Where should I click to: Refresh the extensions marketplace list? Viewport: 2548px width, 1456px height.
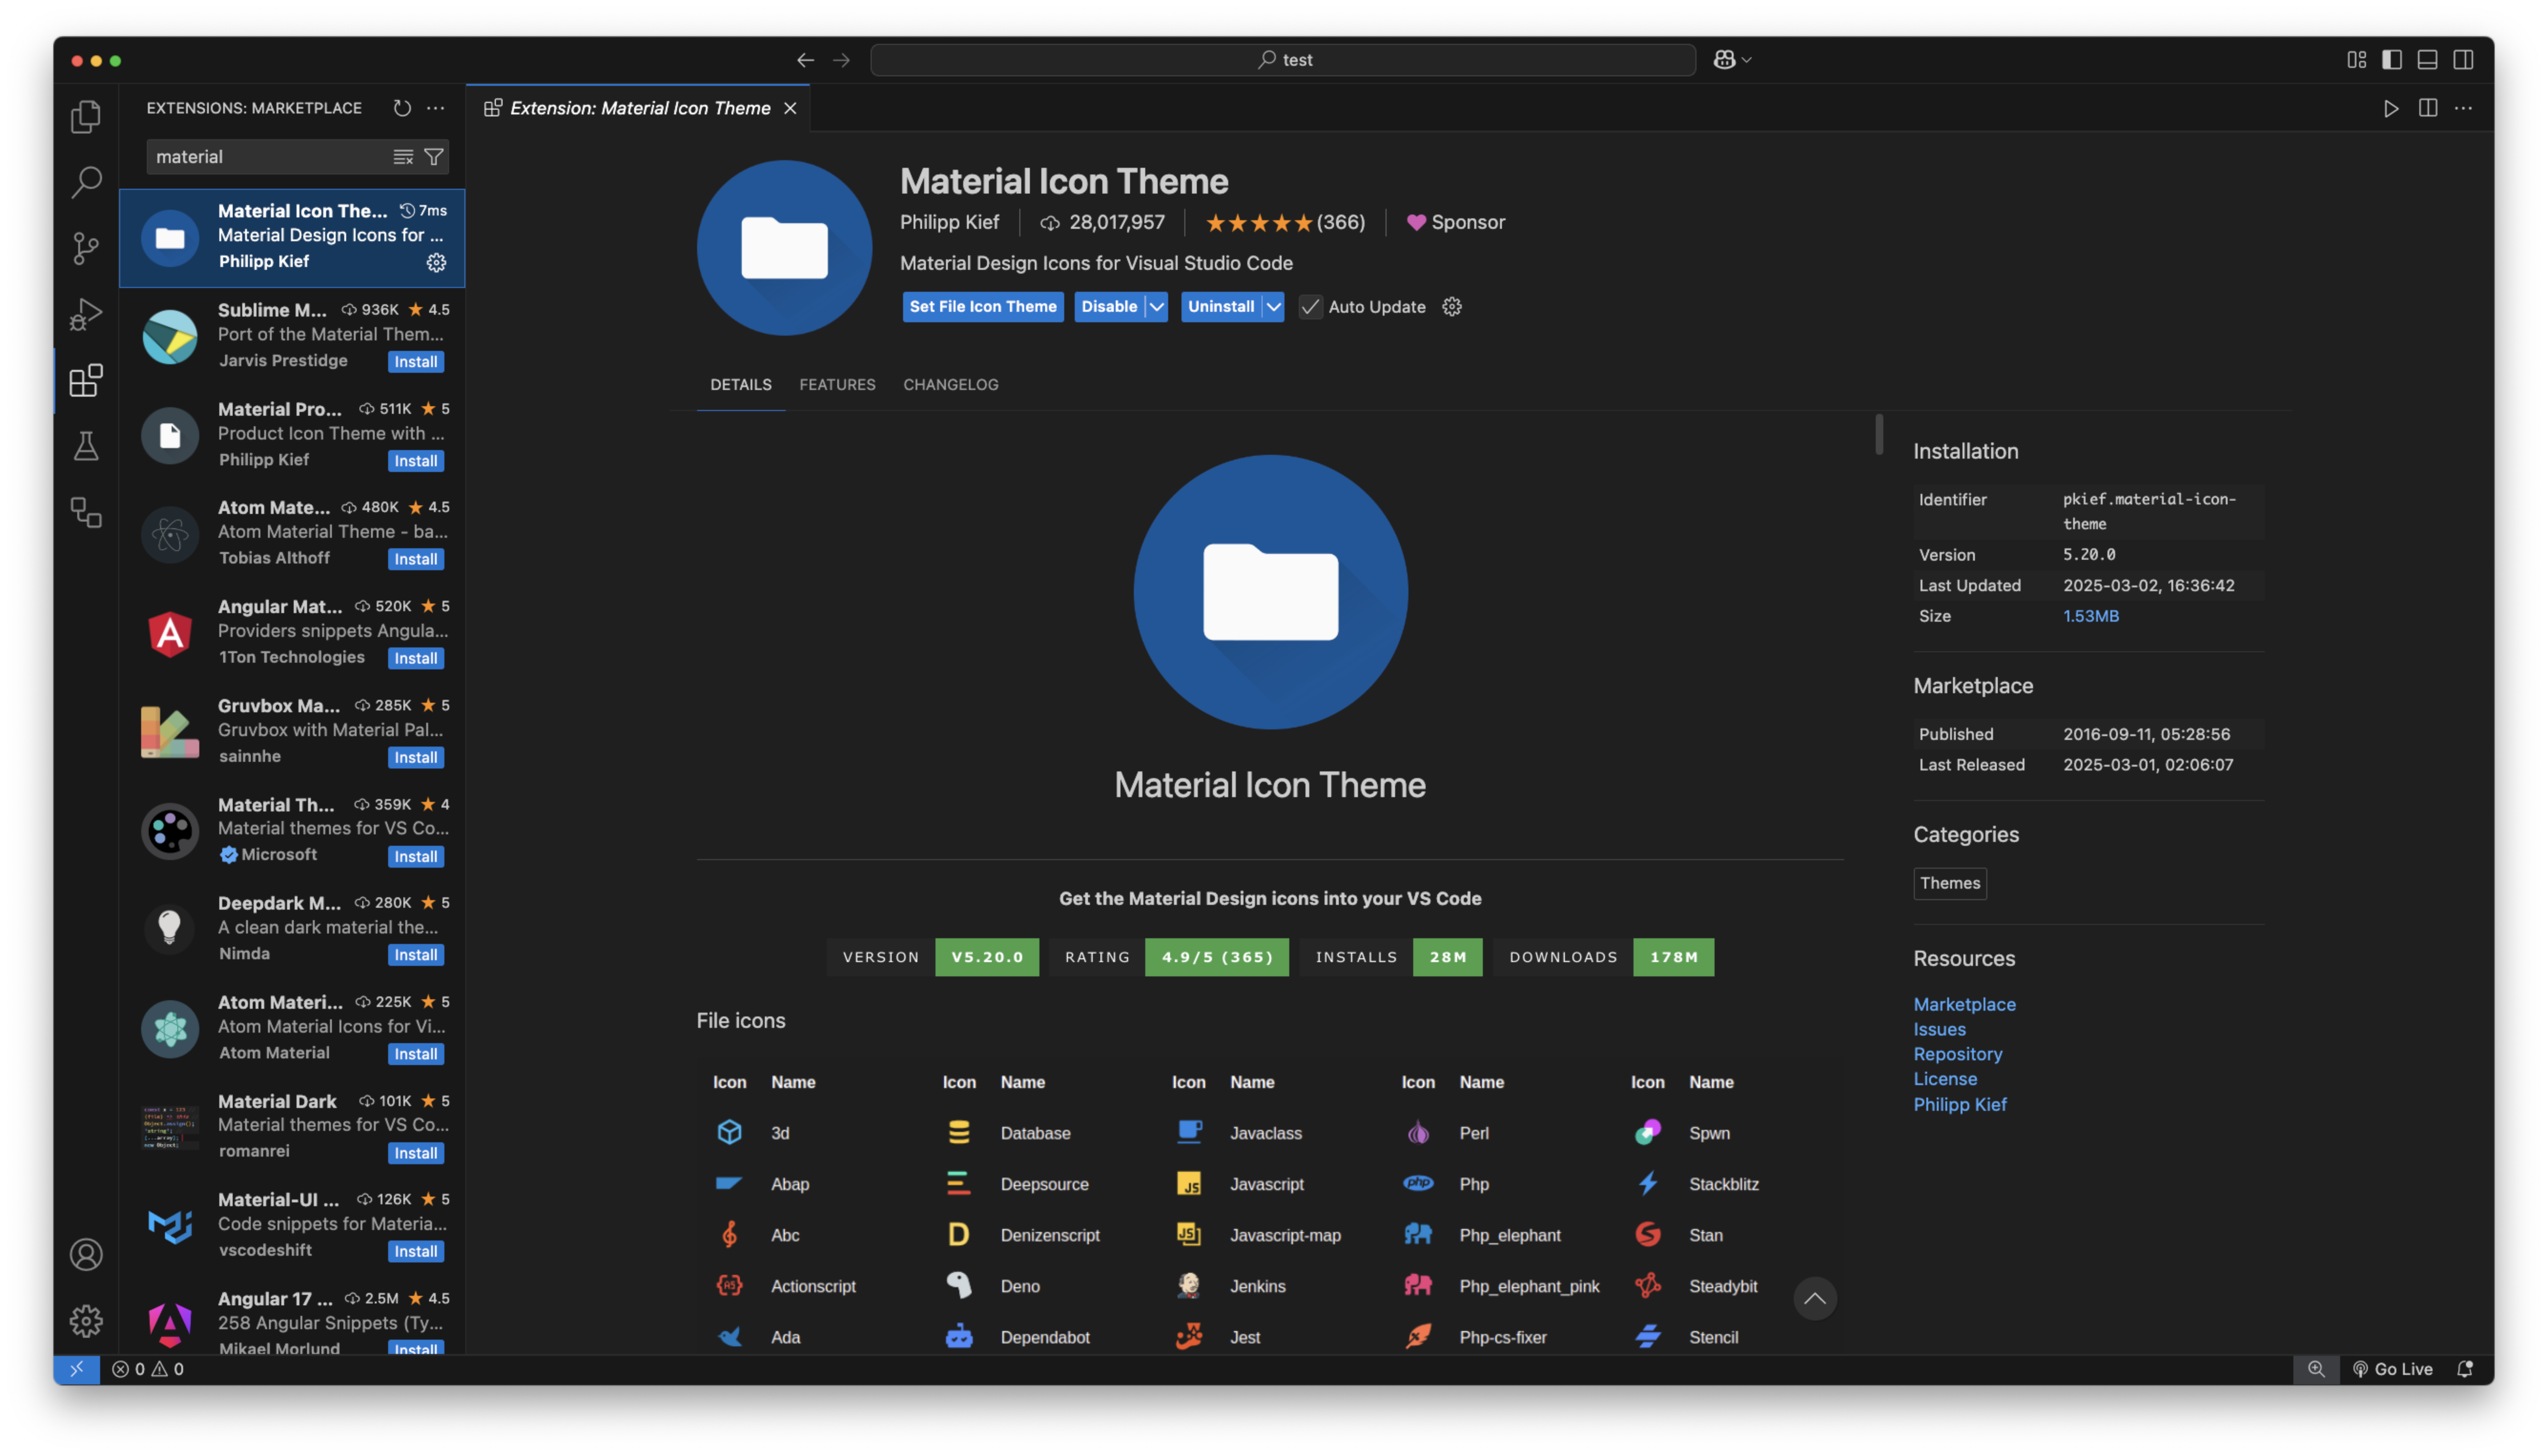click(402, 108)
